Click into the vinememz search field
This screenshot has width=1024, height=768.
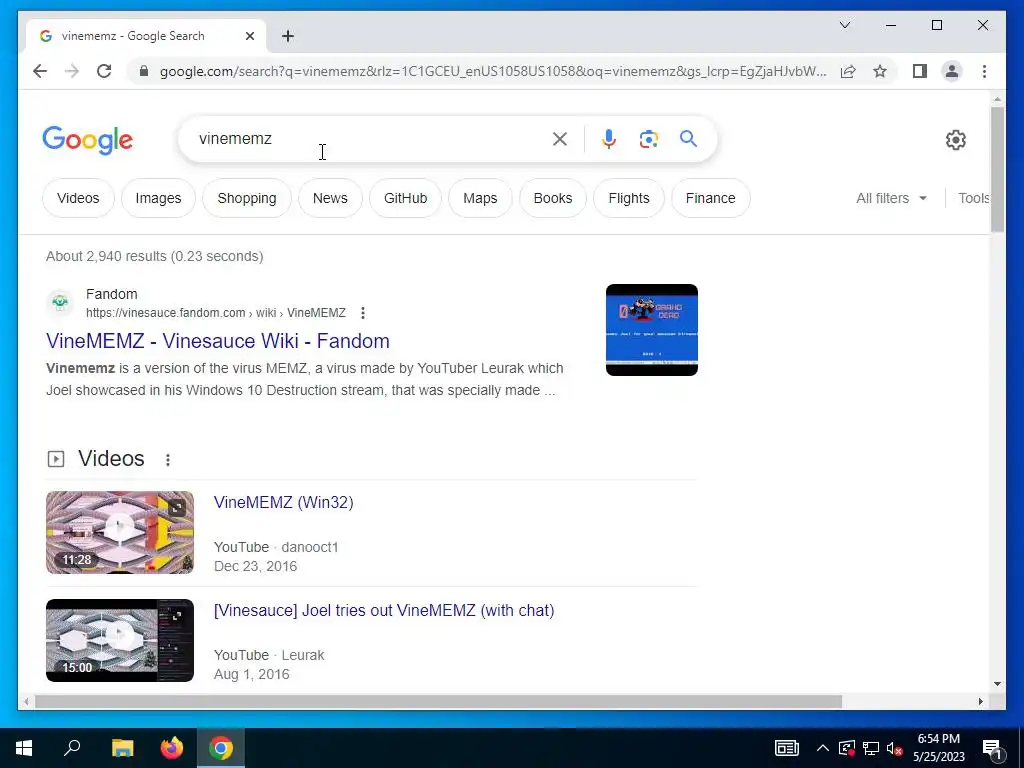369,138
